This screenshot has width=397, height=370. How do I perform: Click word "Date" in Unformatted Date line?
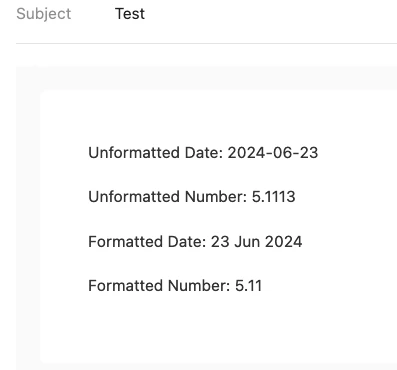pyautogui.click(x=204, y=153)
